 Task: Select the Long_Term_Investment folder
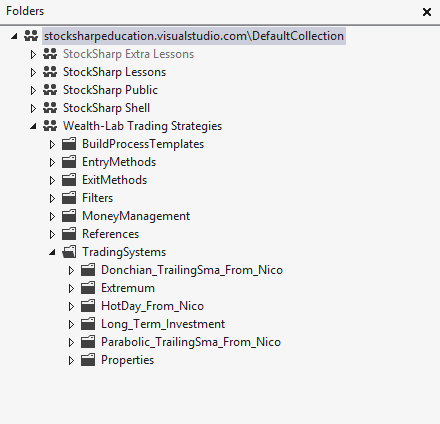(163, 324)
